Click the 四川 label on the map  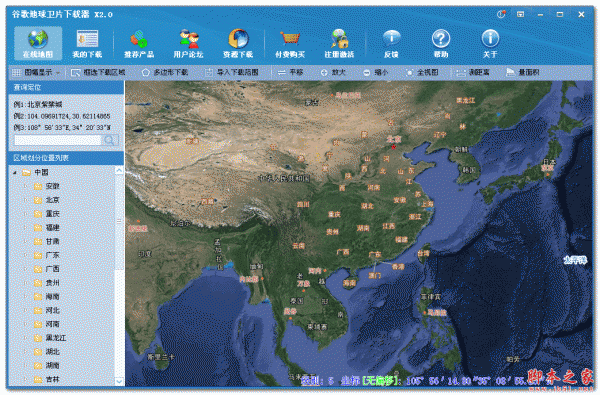point(303,205)
